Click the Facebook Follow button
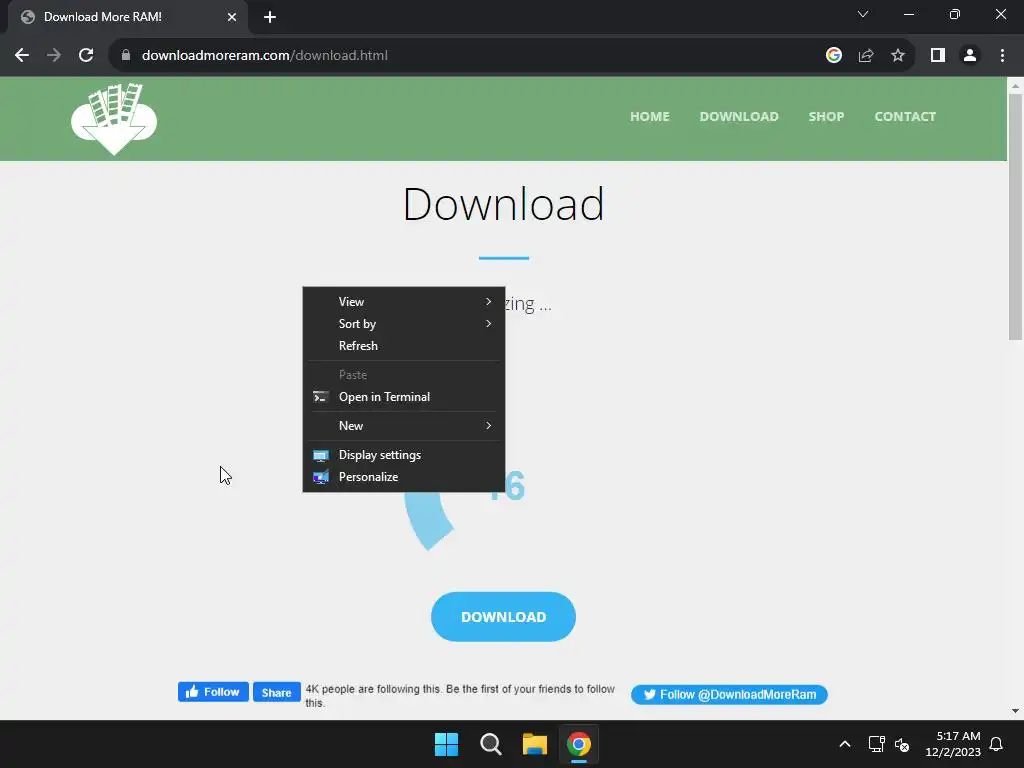The height and width of the screenshot is (768, 1024). 213,692
